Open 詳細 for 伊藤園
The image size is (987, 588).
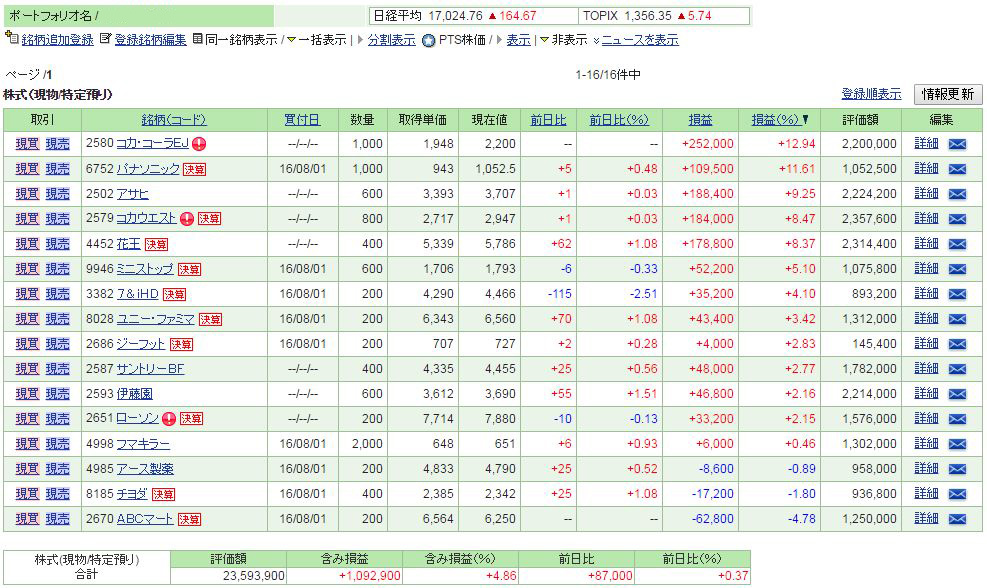pyautogui.click(x=926, y=393)
